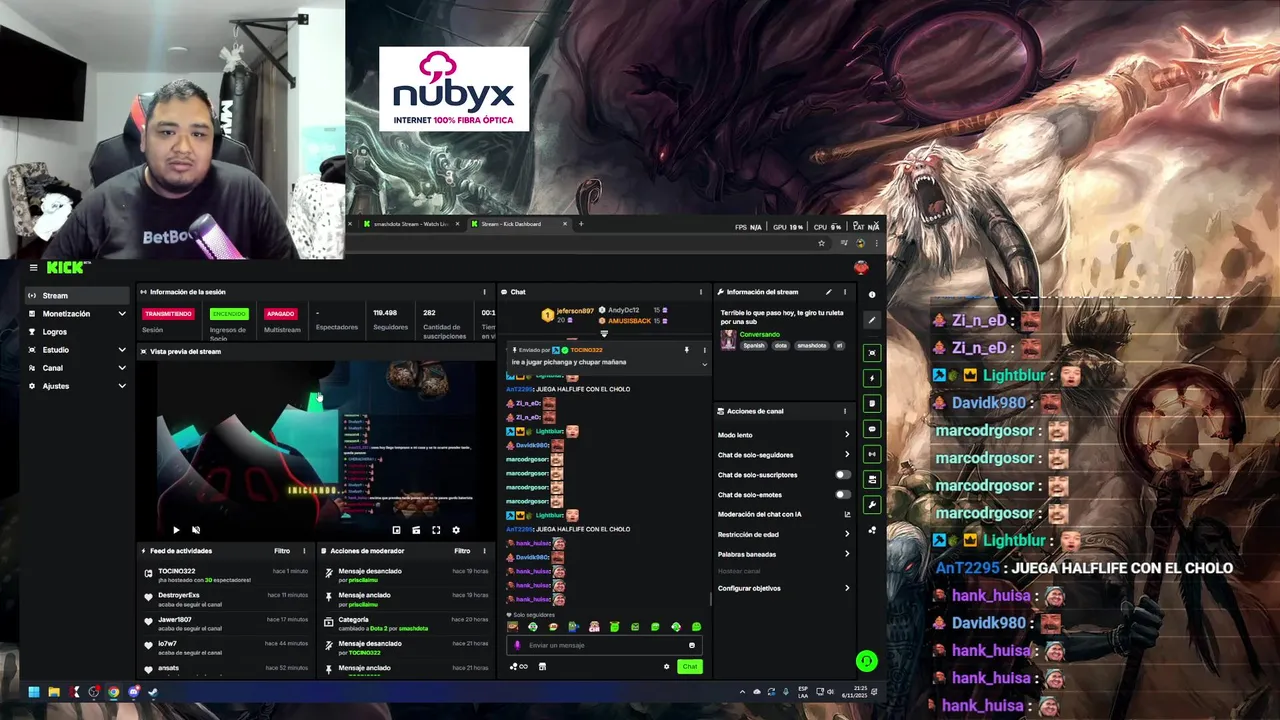Show hidden tray icons

pos(742,691)
